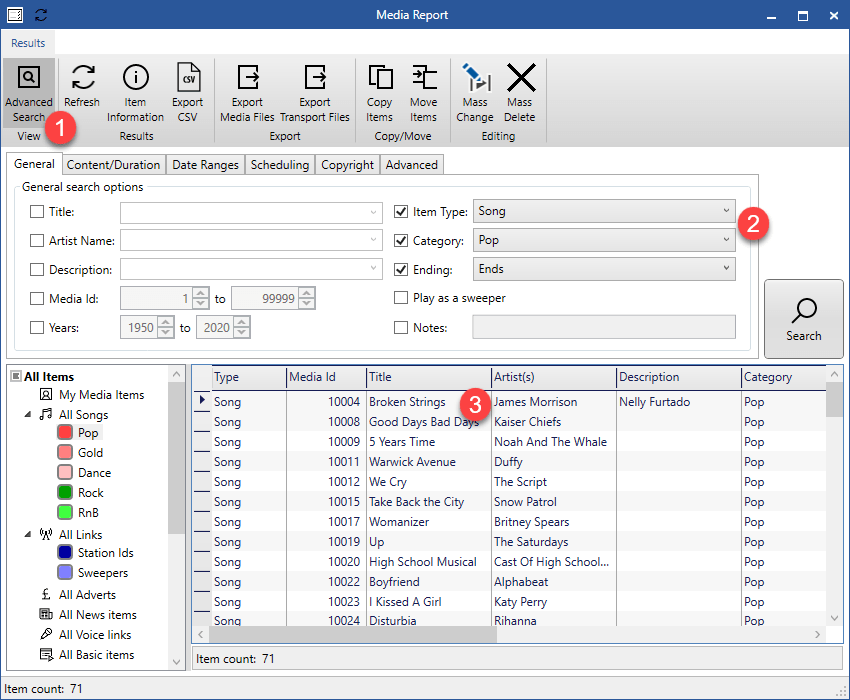Collapse the All Links tree node
This screenshot has height=700, width=850.
point(28,535)
